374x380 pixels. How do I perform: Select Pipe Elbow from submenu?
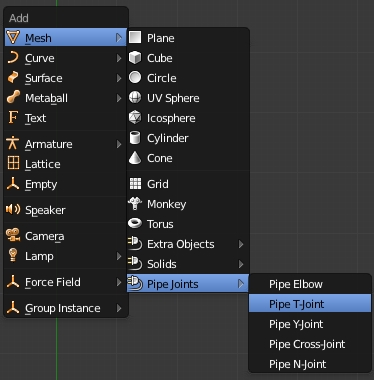coord(310,284)
